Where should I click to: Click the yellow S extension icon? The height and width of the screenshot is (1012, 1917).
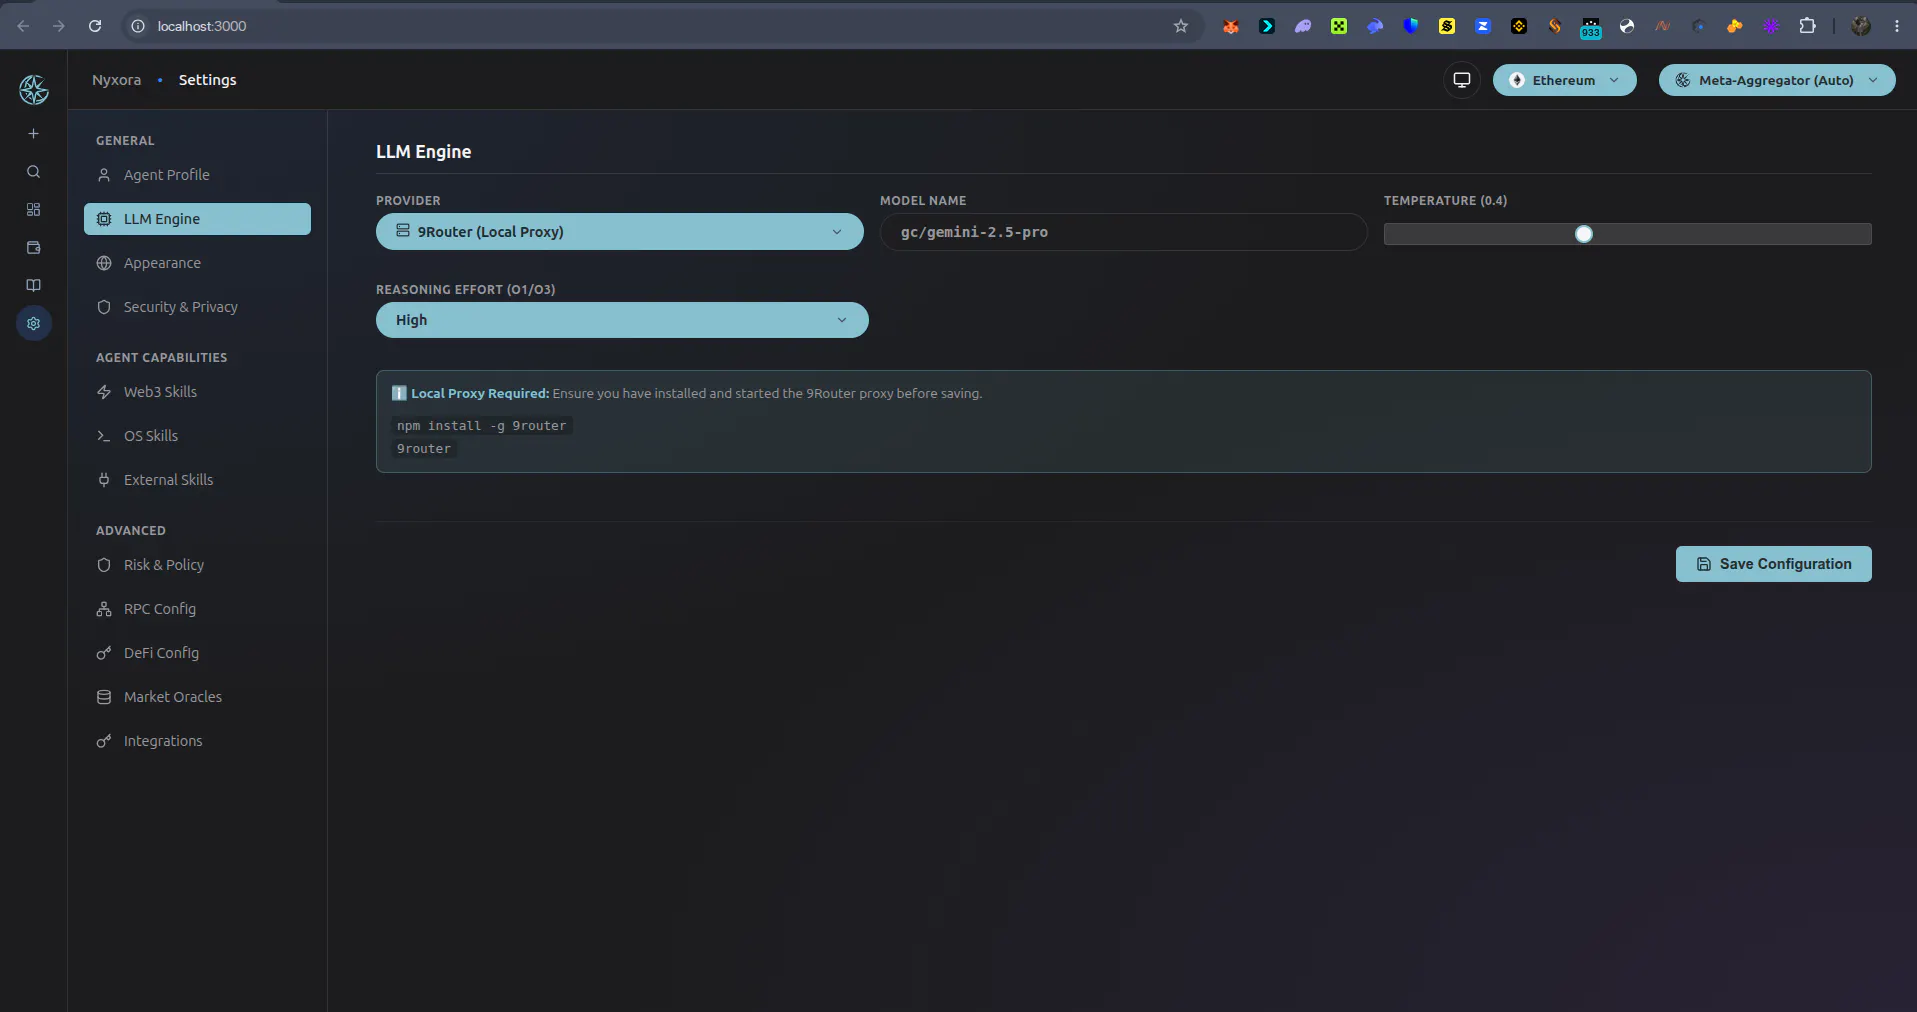tap(1447, 26)
